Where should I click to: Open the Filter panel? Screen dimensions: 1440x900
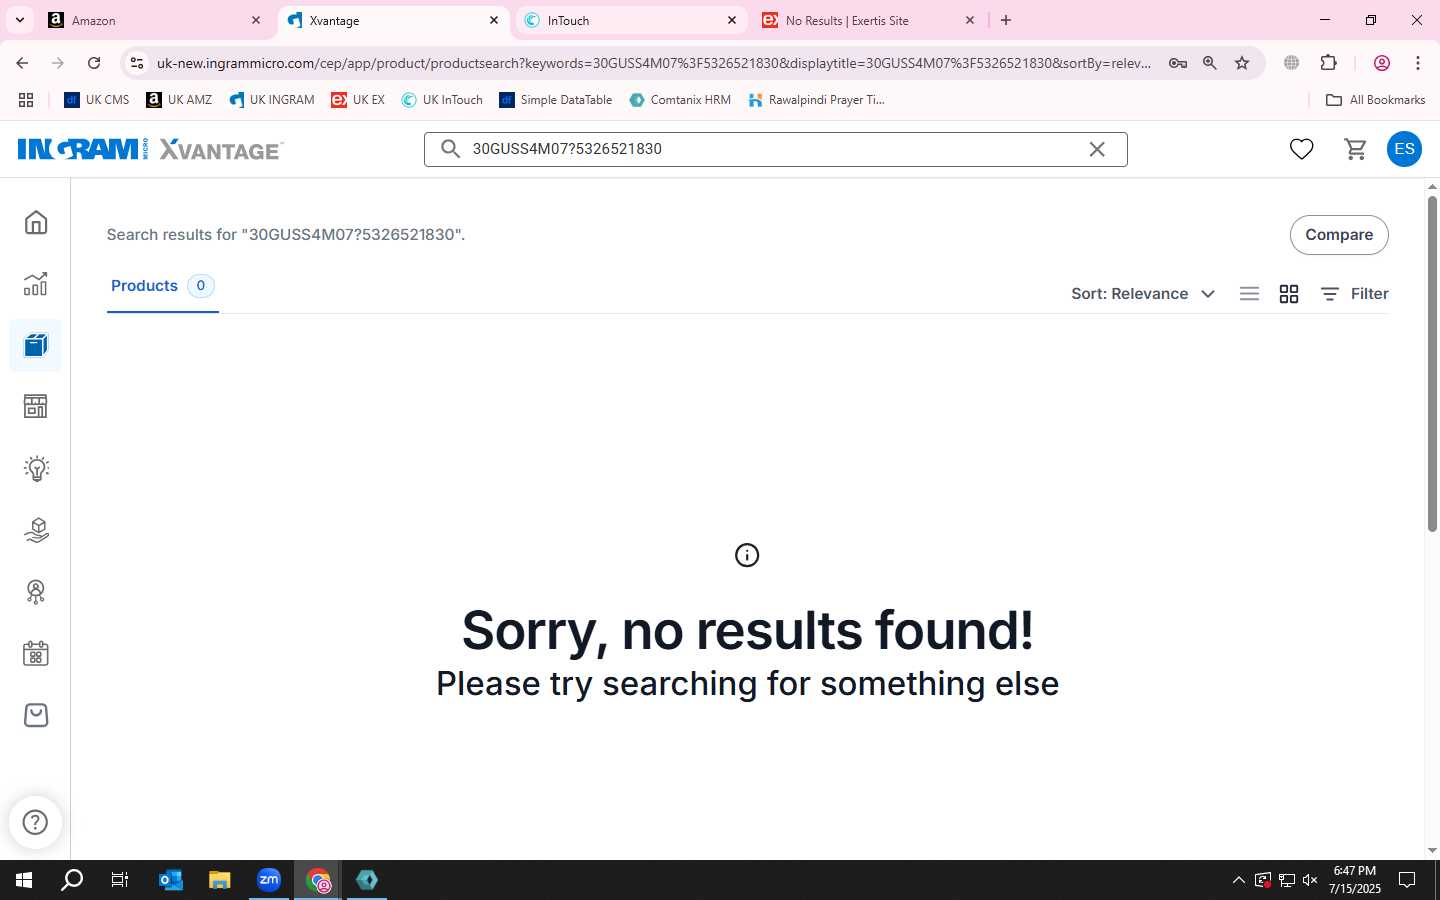pos(1354,294)
